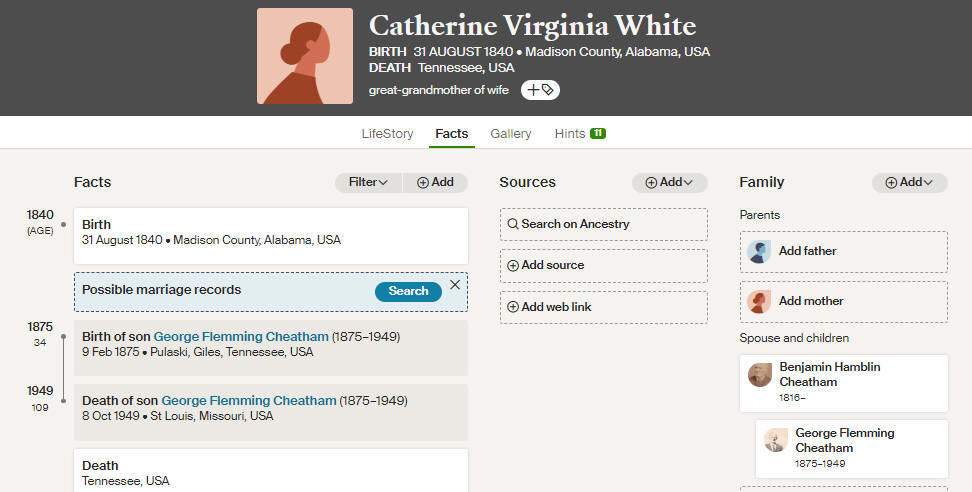This screenshot has width=972, height=492.
Task: Open George Flemming Cheatham link in birth event
Action: pos(241,336)
